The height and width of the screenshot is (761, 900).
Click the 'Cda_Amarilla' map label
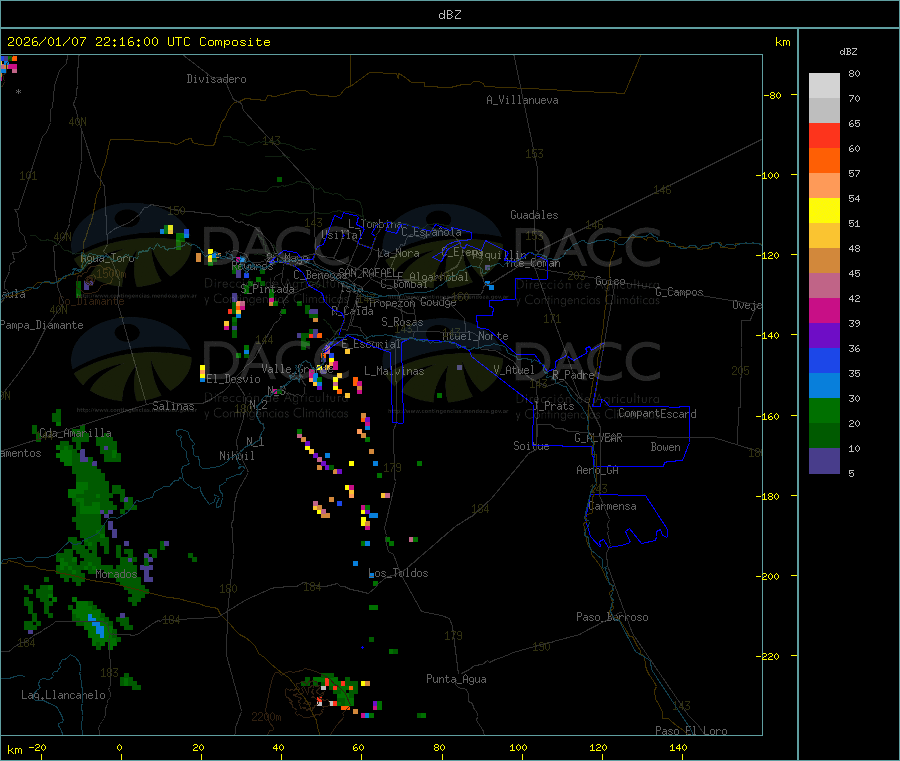pos(76,433)
